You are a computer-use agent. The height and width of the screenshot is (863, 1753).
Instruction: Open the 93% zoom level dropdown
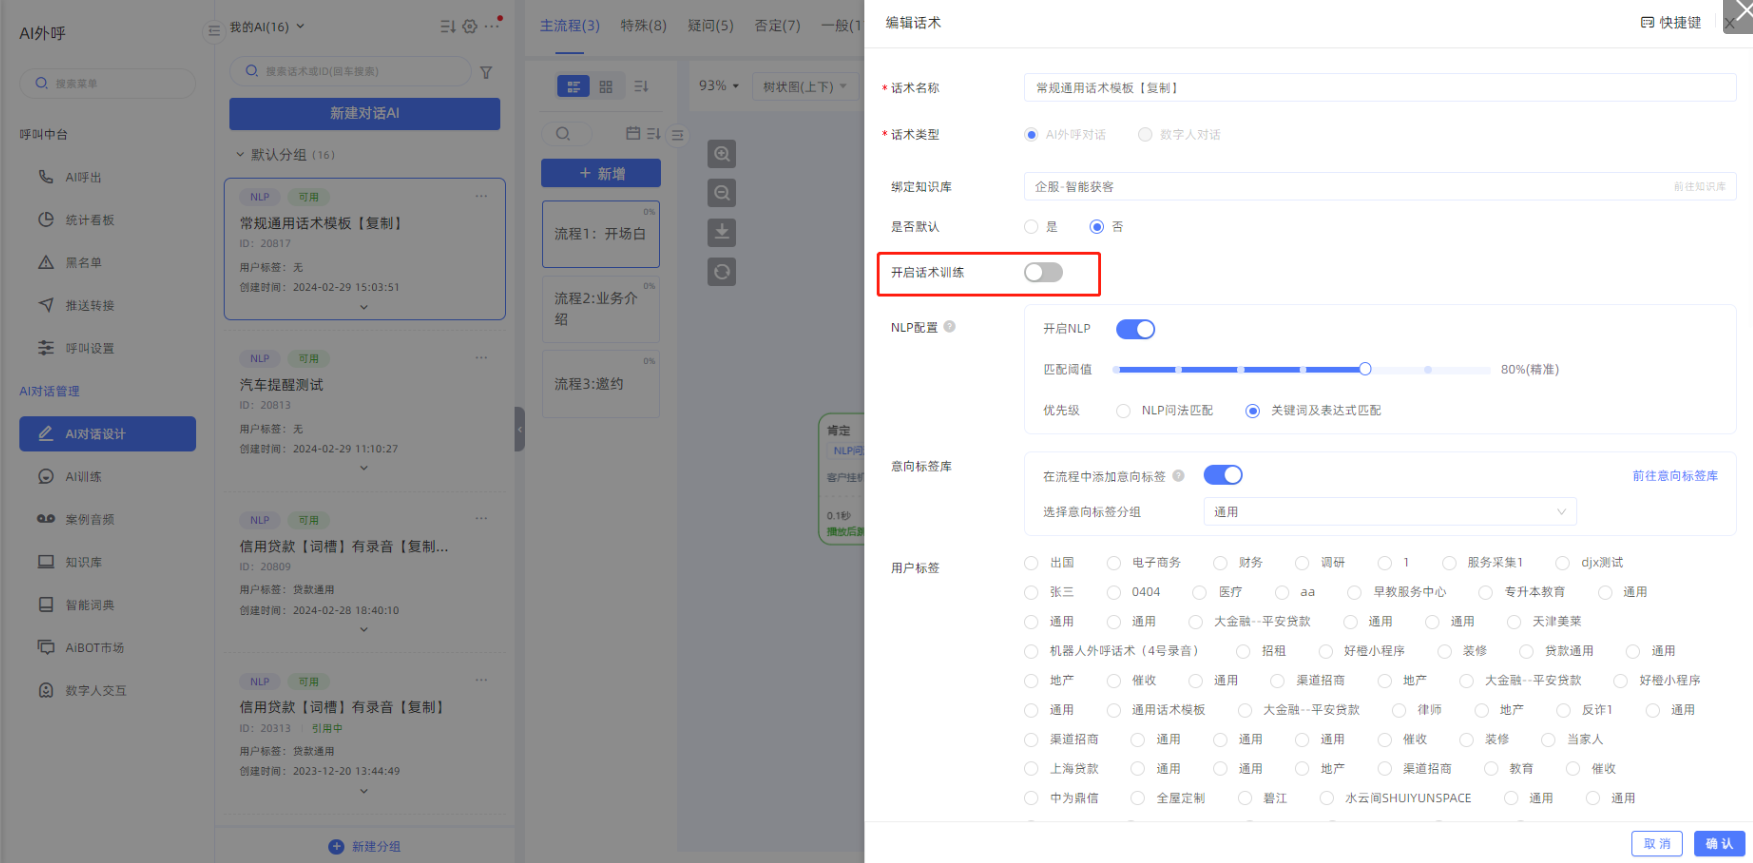point(718,86)
